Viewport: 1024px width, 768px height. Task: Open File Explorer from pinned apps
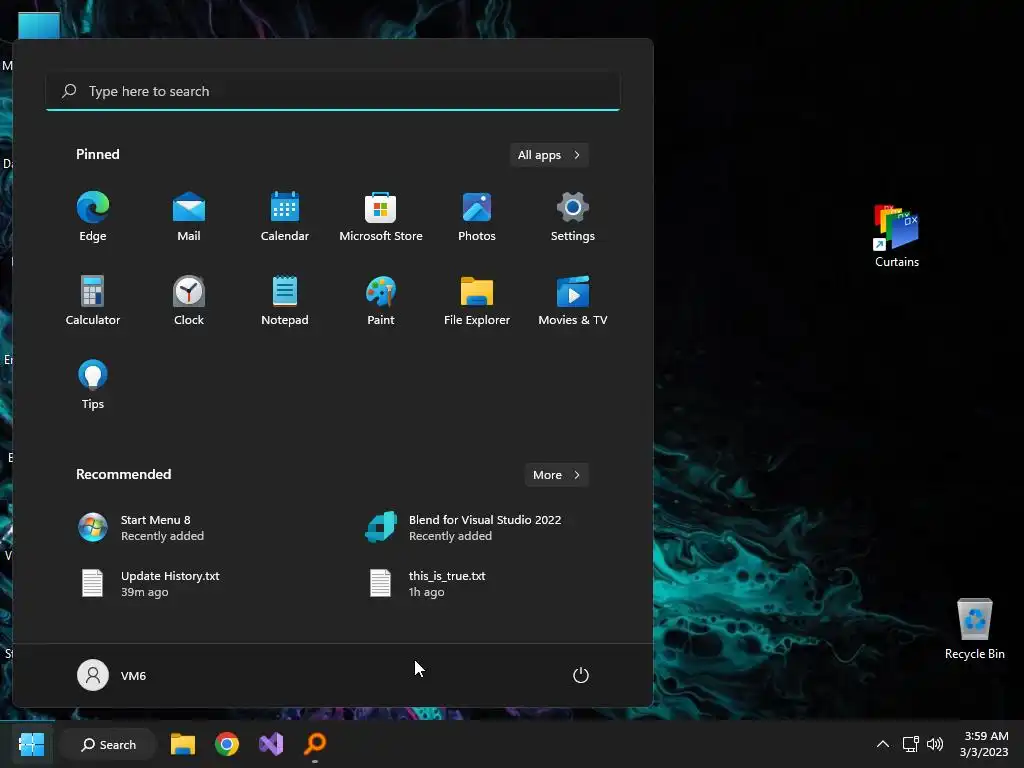click(x=477, y=300)
